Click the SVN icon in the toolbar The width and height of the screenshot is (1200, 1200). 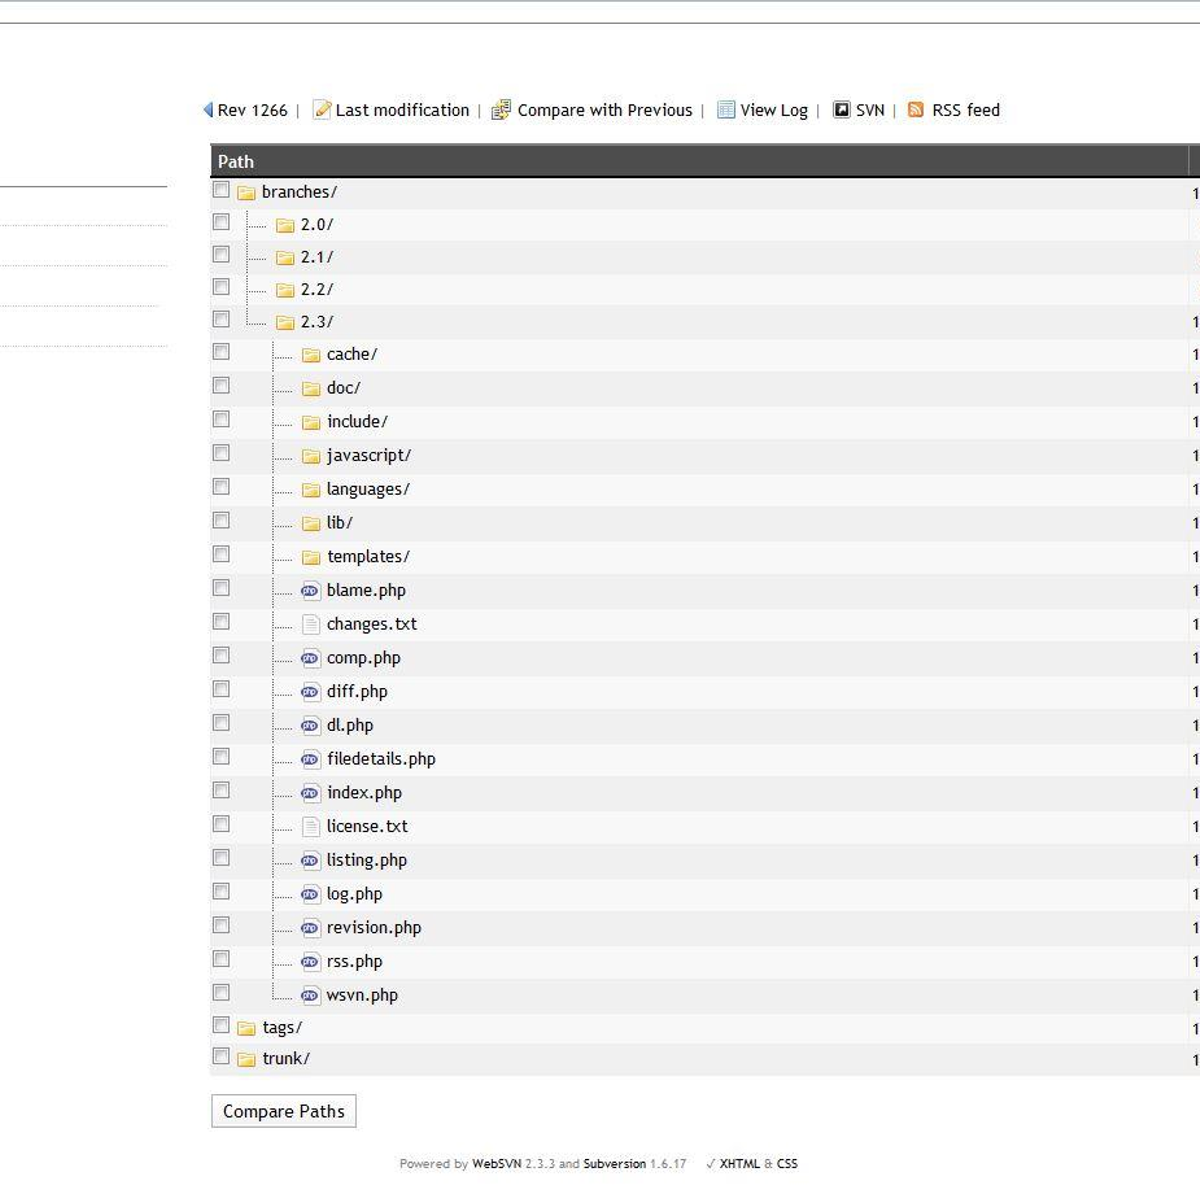coord(843,110)
